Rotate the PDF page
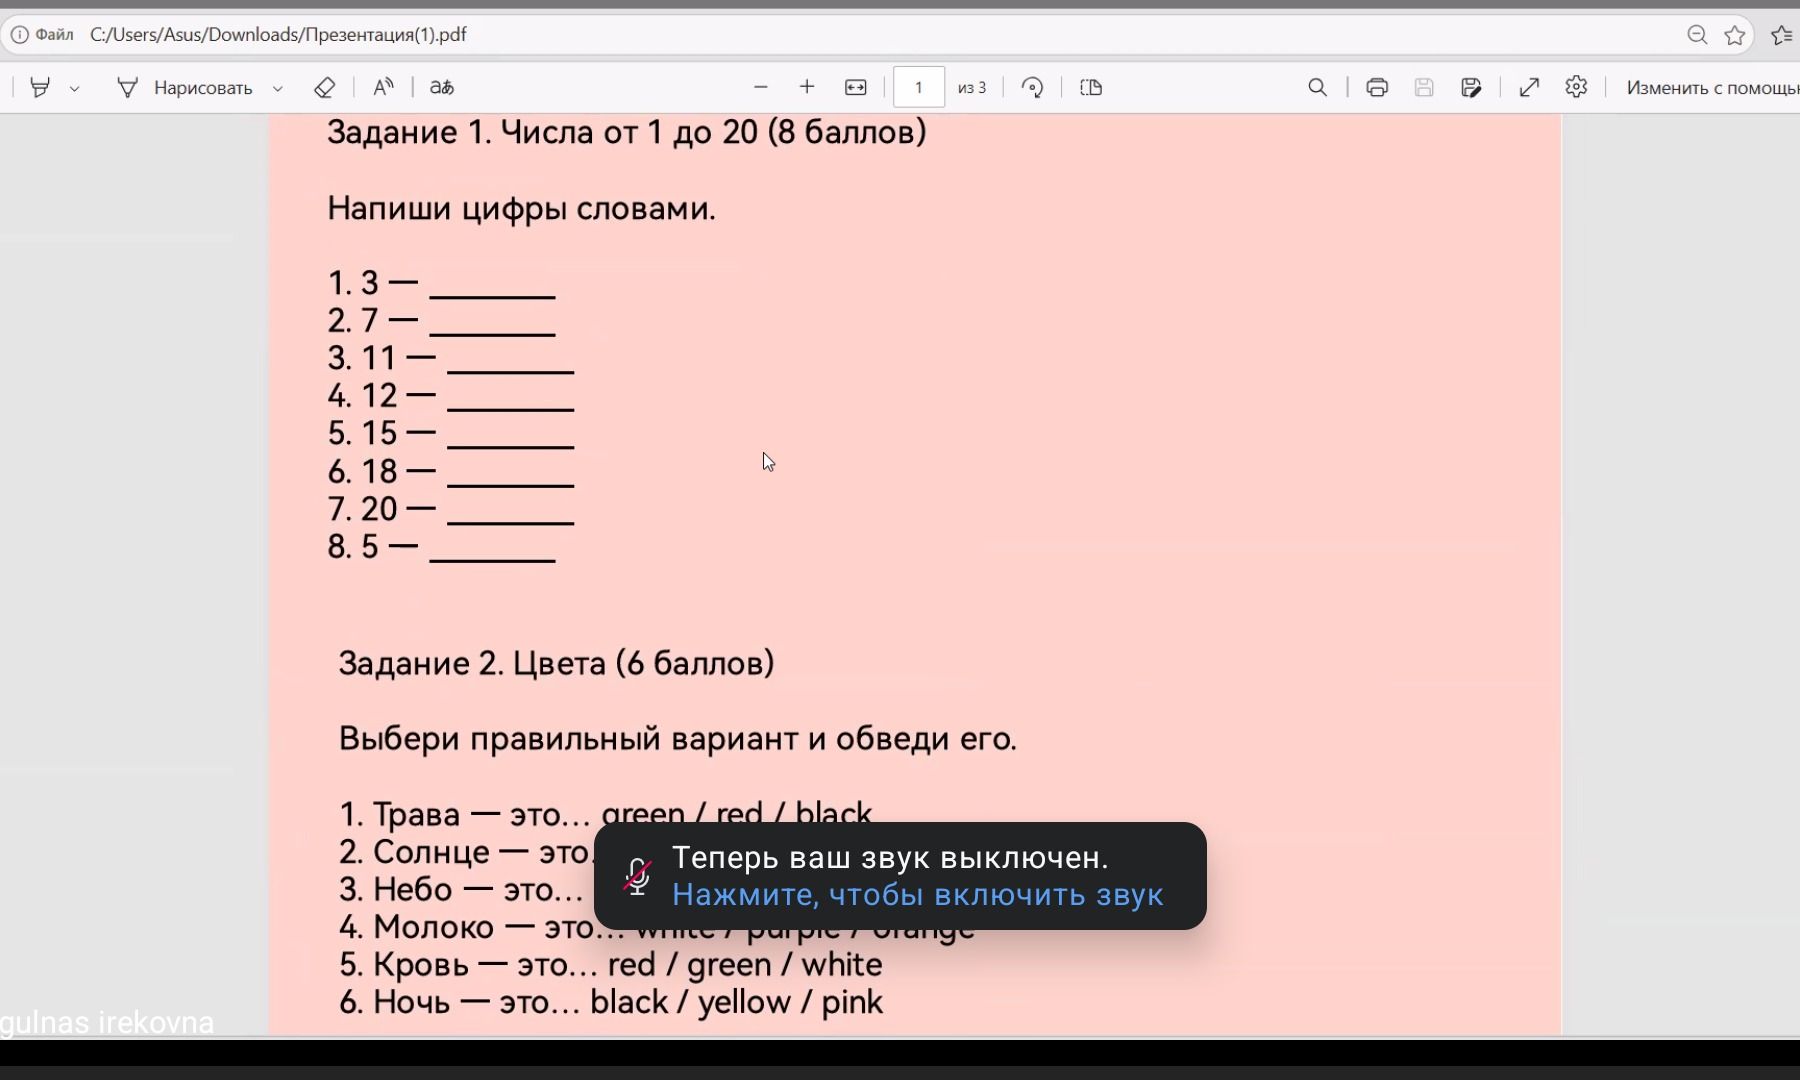 pyautogui.click(x=1033, y=88)
